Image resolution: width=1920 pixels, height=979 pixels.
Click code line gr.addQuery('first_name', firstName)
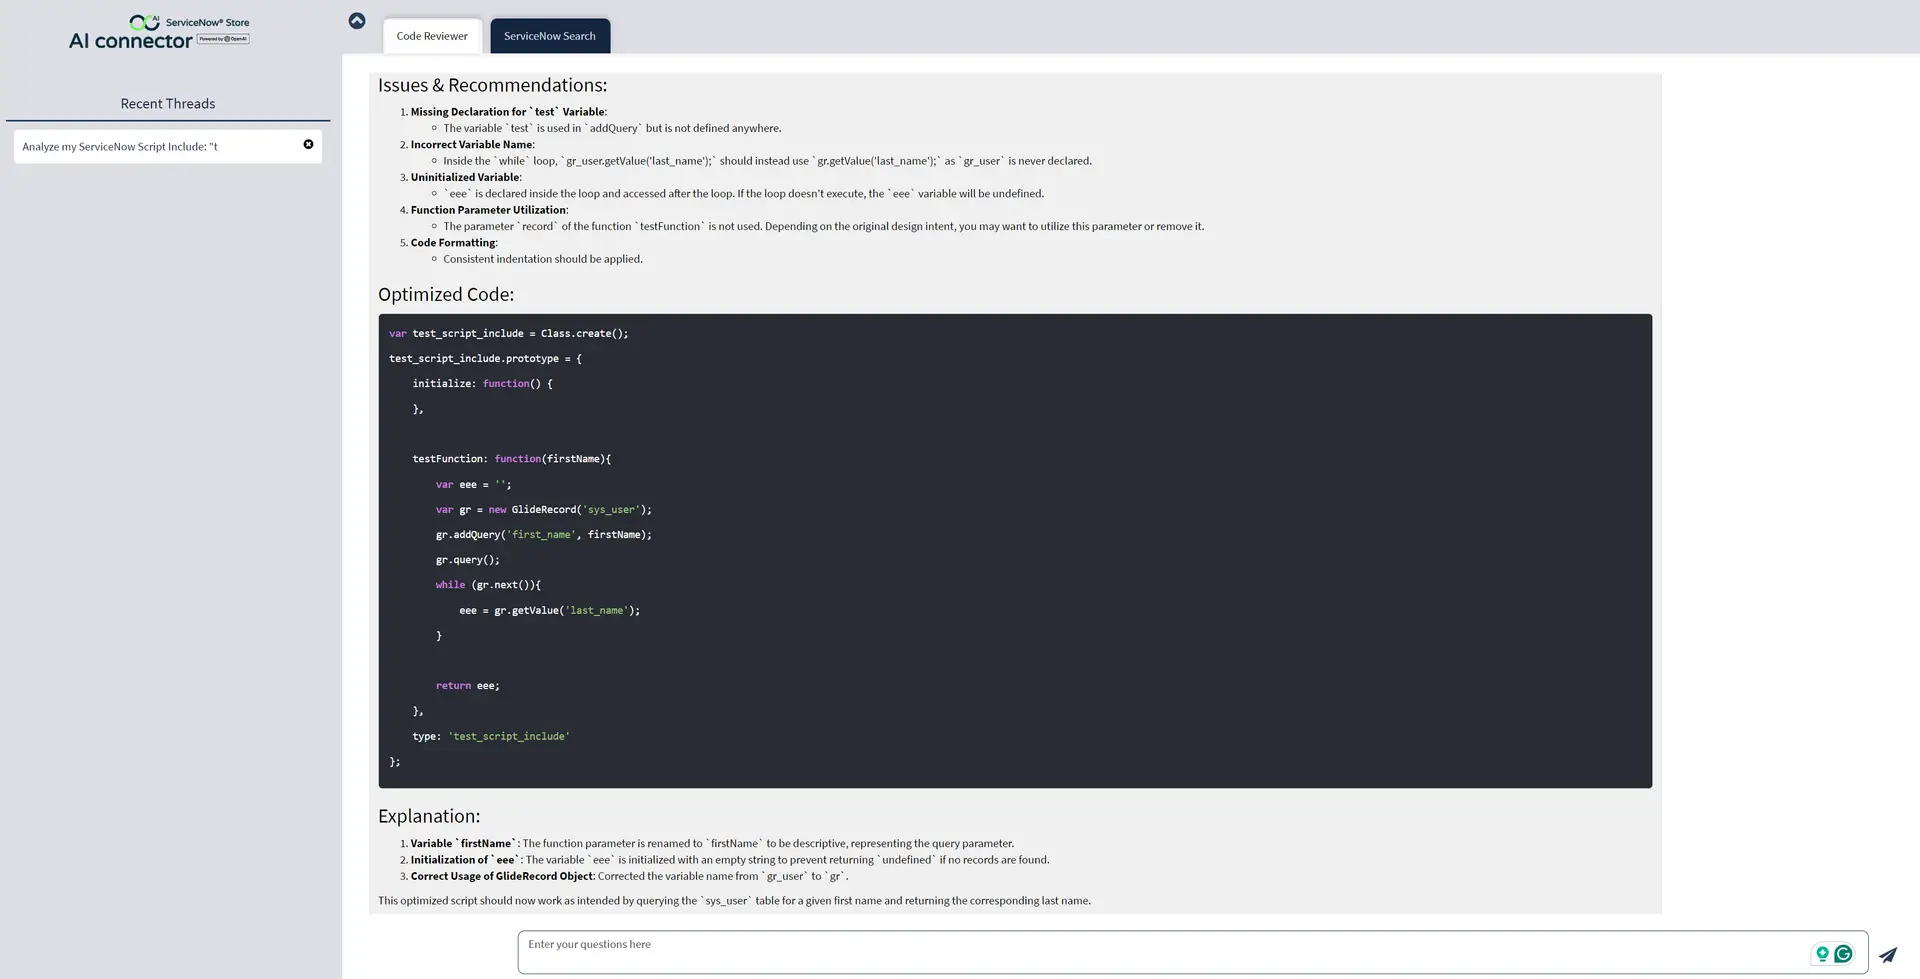tap(543, 535)
